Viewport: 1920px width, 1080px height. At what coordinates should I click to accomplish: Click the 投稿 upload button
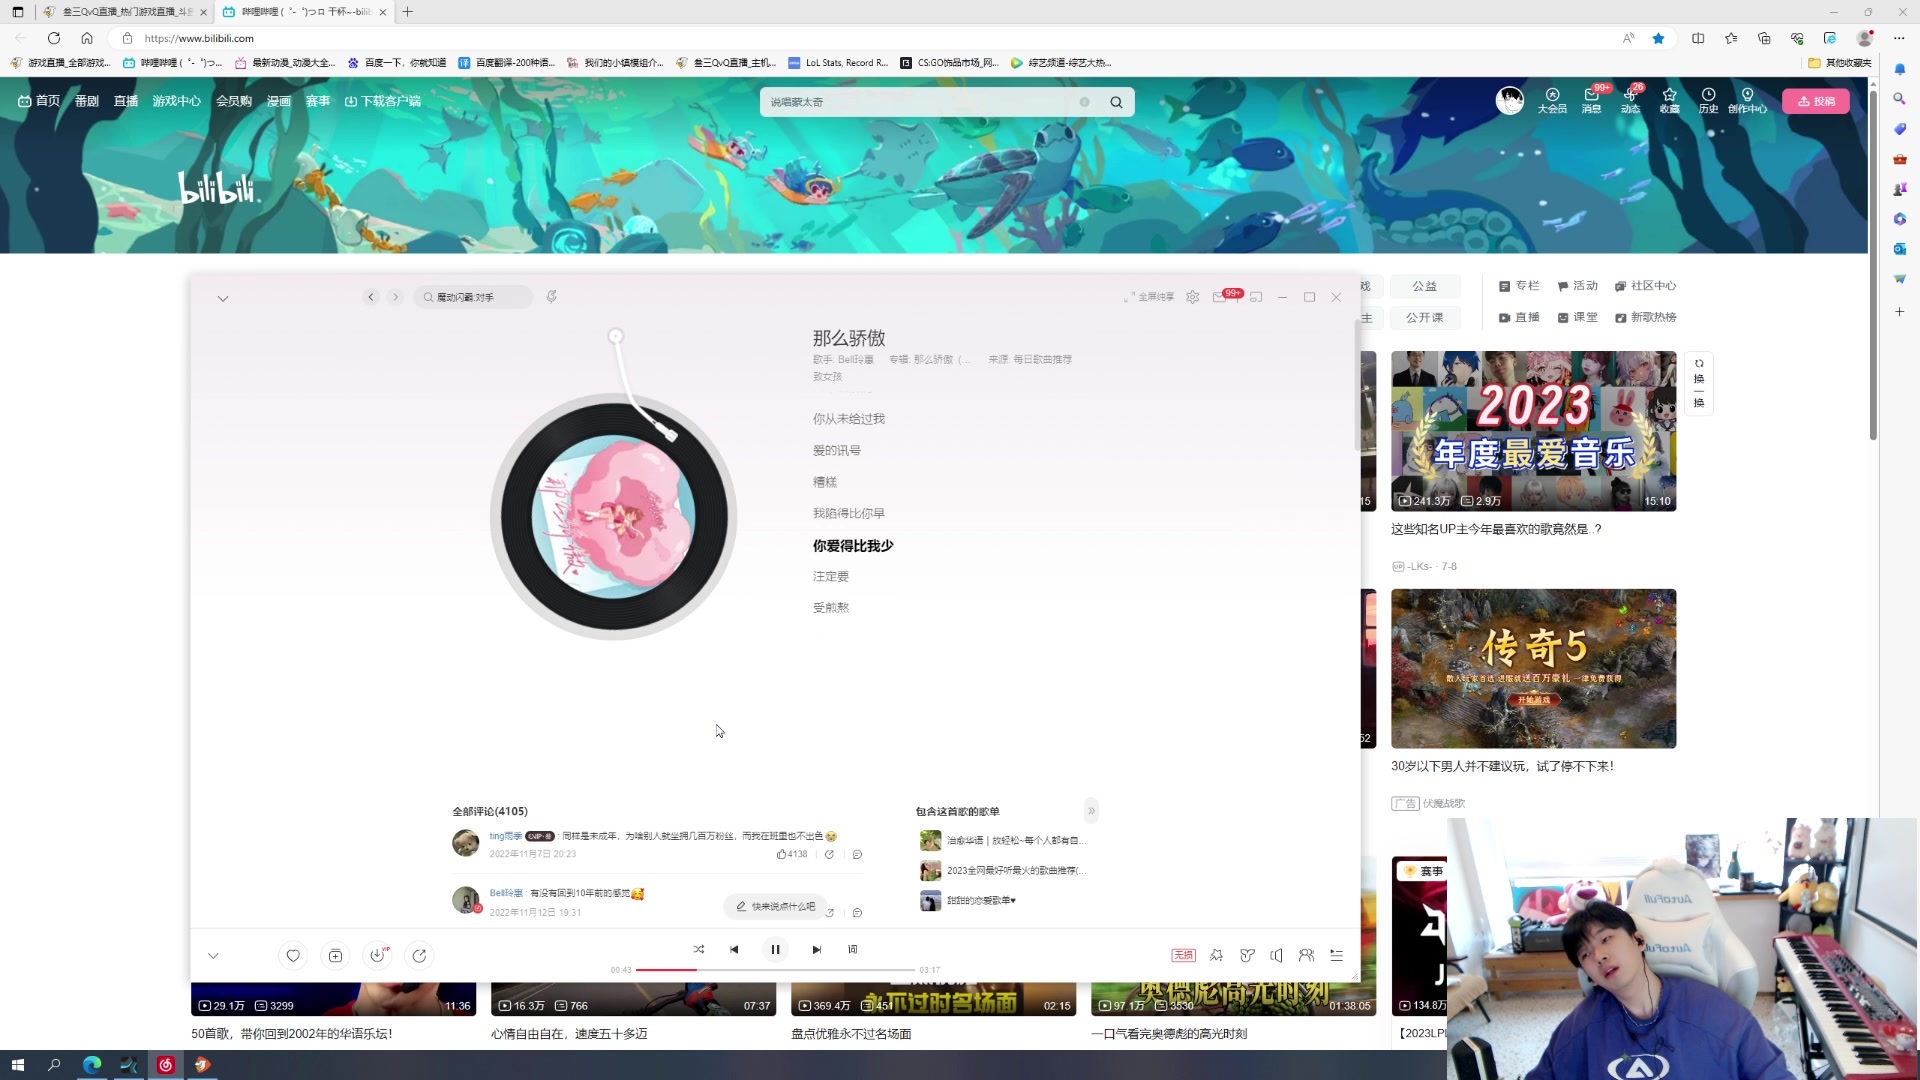(1817, 101)
